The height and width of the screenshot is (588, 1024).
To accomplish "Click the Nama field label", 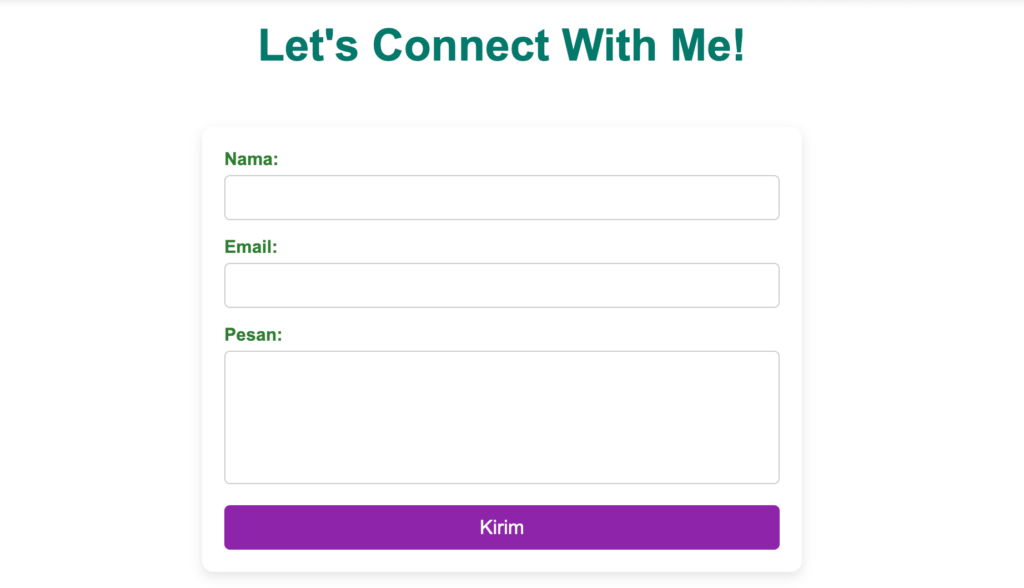I will [x=250, y=158].
